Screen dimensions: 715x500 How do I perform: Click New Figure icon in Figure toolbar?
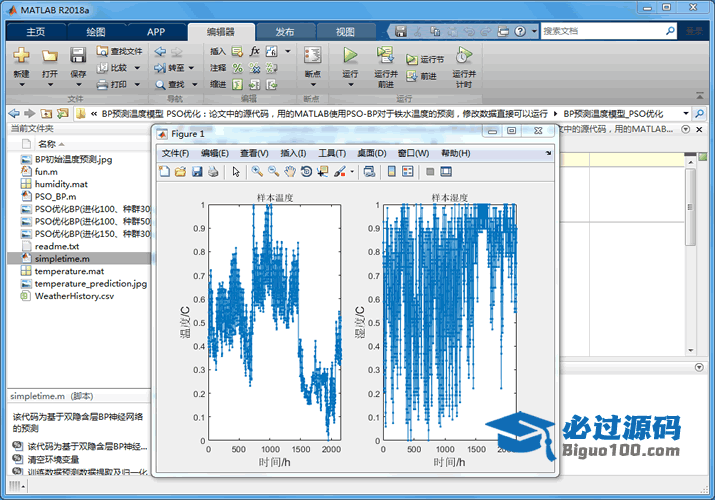164,172
